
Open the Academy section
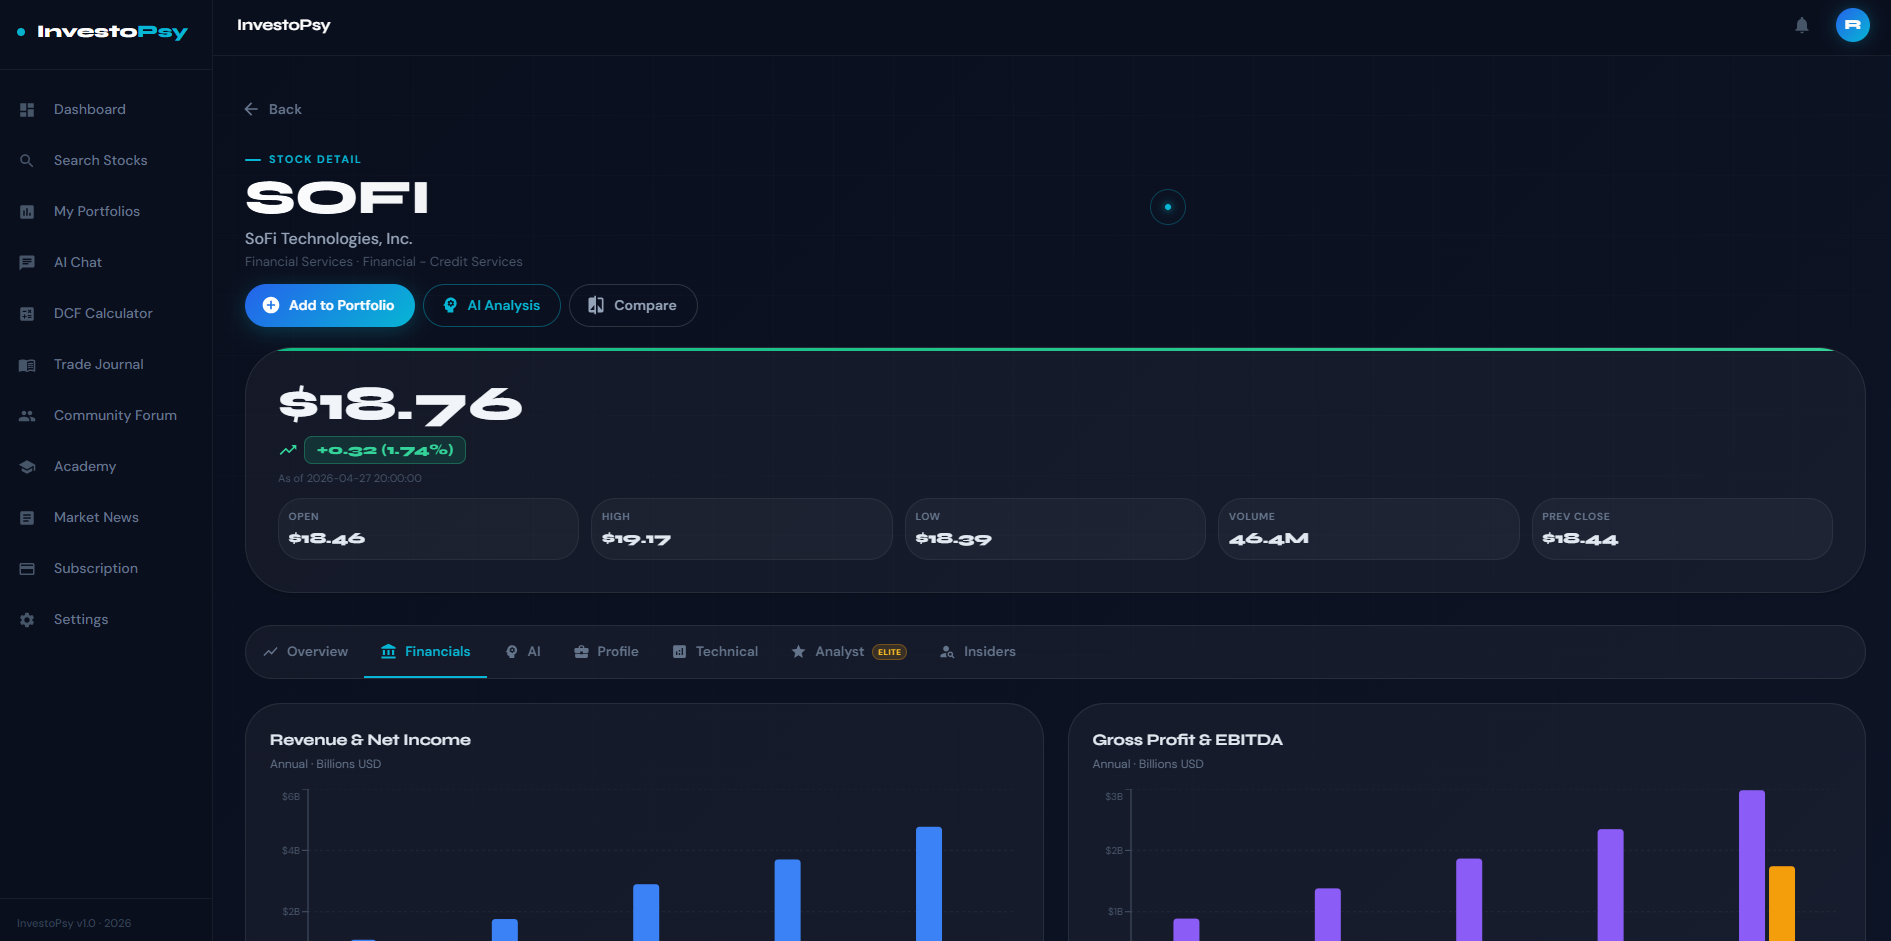[106, 467]
